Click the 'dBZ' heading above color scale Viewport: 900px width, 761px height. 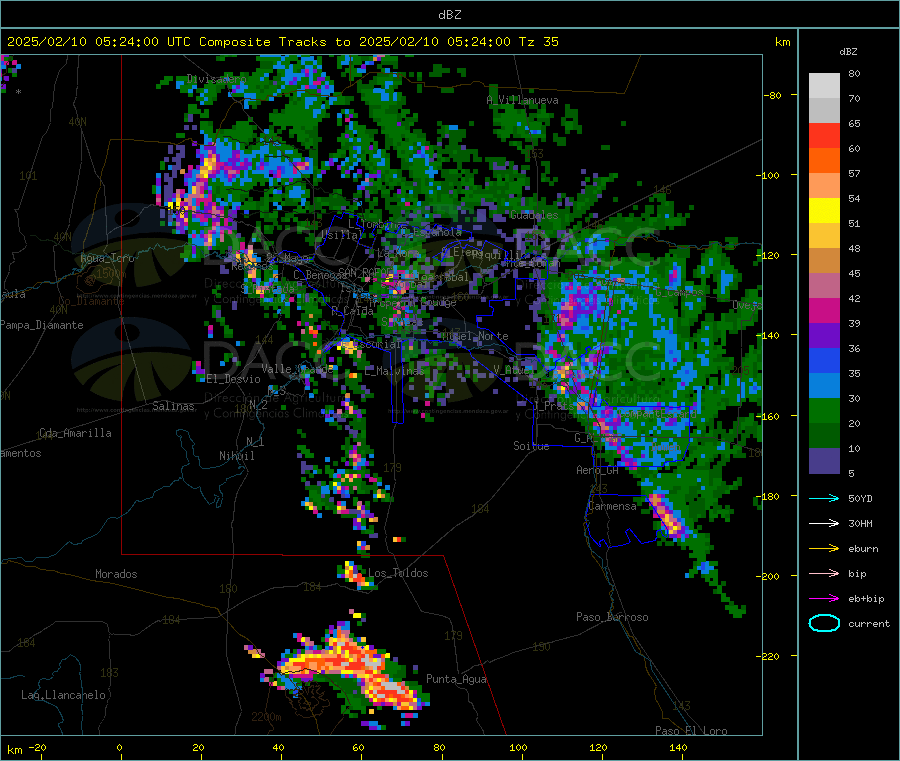click(x=848, y=52)
